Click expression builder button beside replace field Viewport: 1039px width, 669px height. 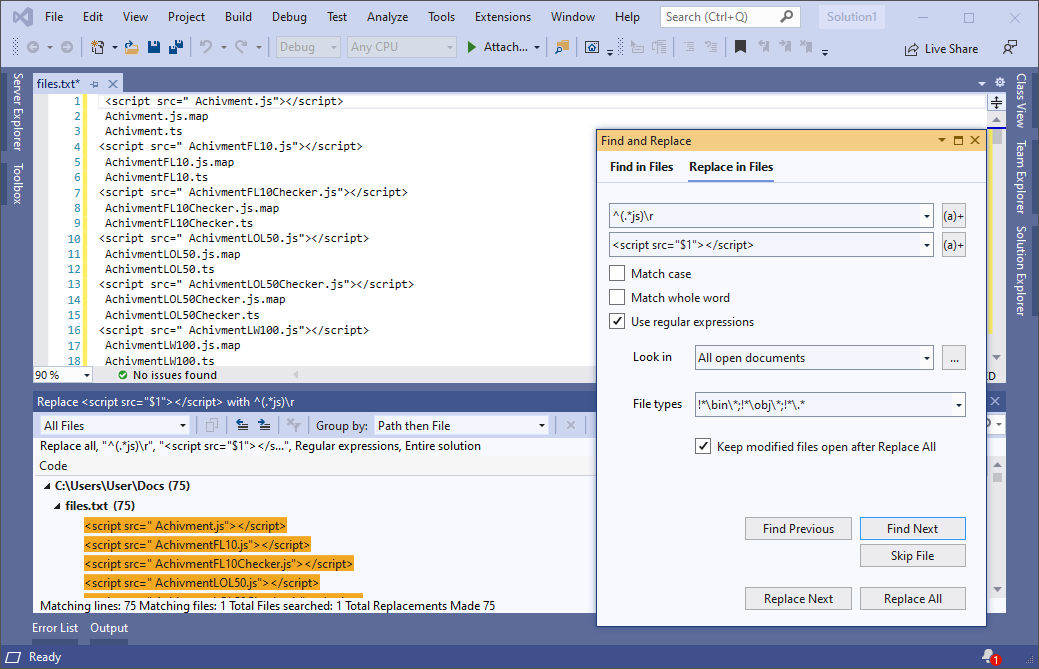pos(954,245)
